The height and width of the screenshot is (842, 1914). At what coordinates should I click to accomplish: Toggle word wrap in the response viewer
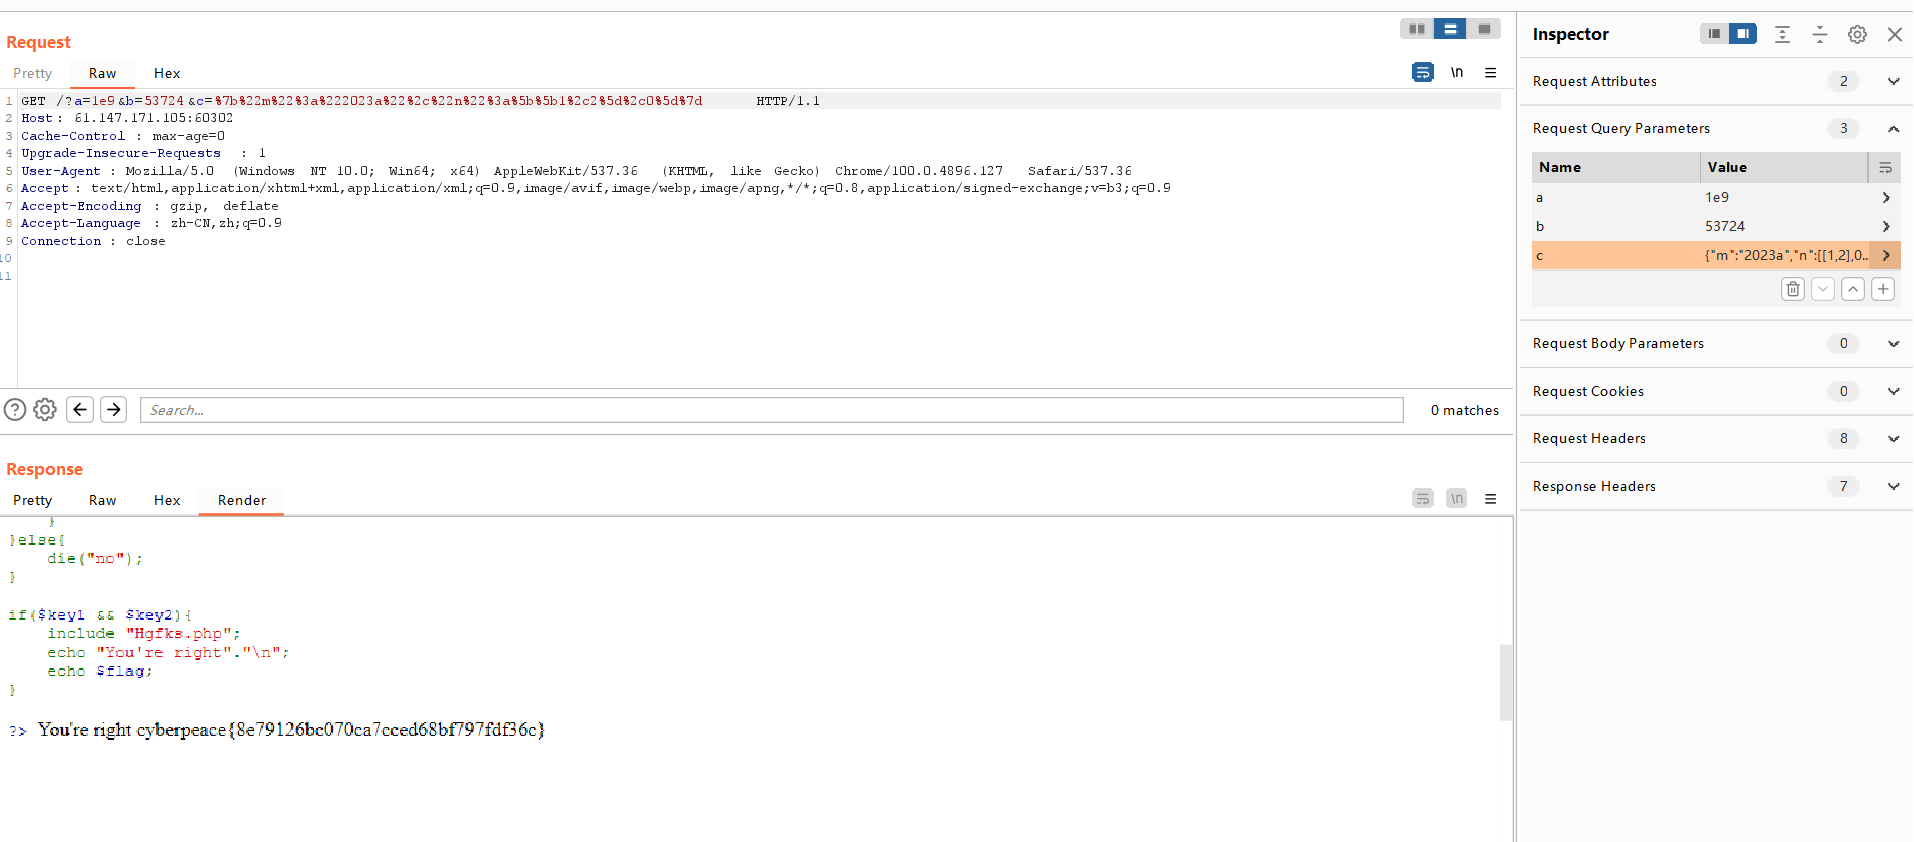1423,498
